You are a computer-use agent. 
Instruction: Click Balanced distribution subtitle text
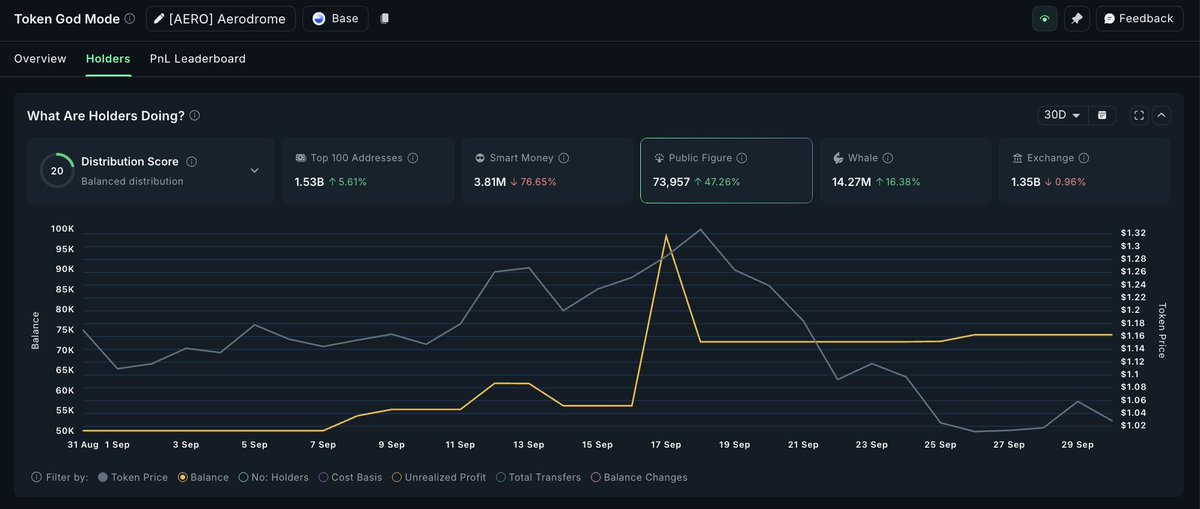132,181
